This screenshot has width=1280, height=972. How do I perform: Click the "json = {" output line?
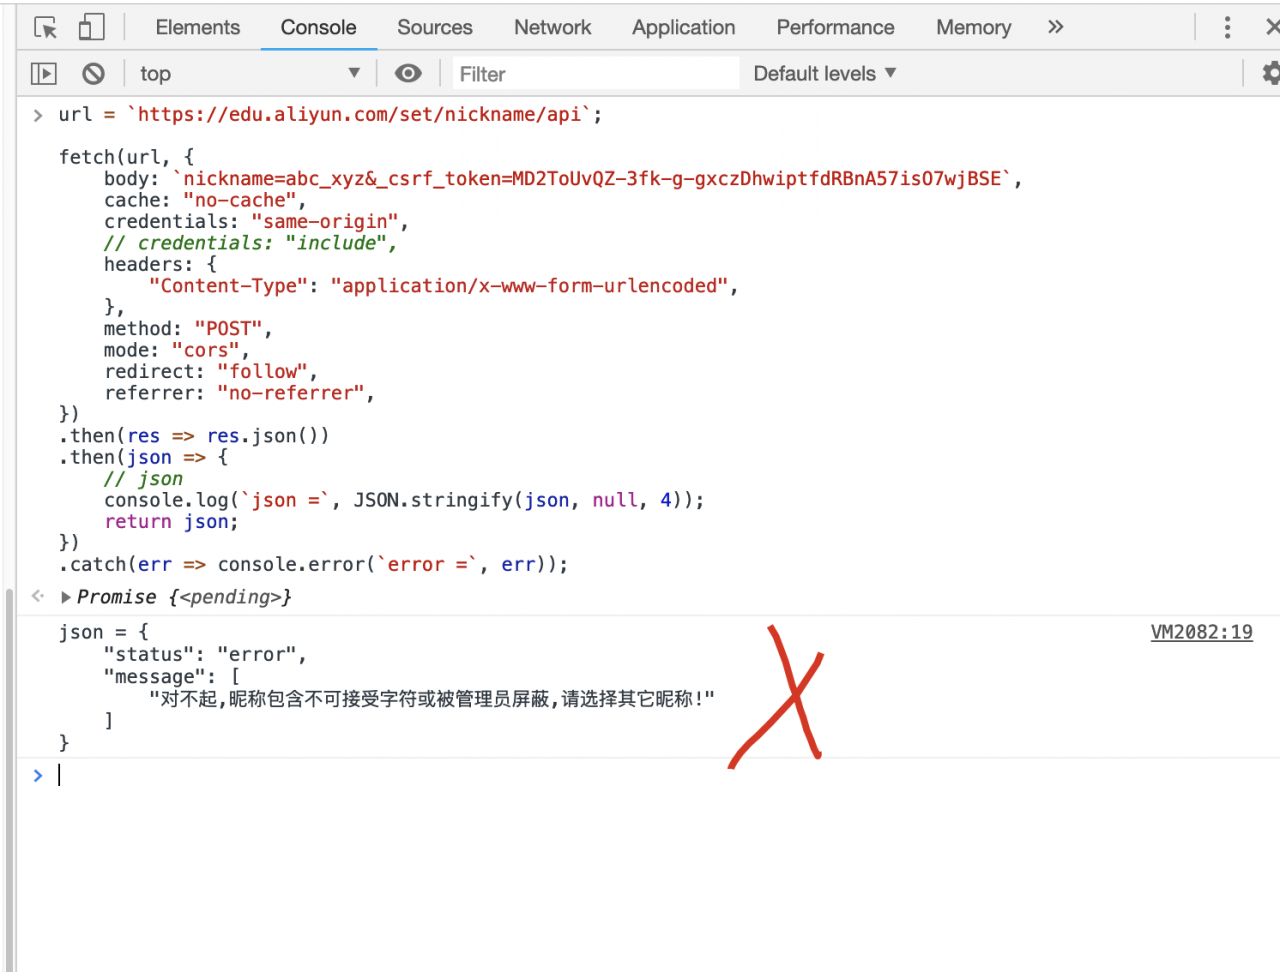(x=104, y=632)
